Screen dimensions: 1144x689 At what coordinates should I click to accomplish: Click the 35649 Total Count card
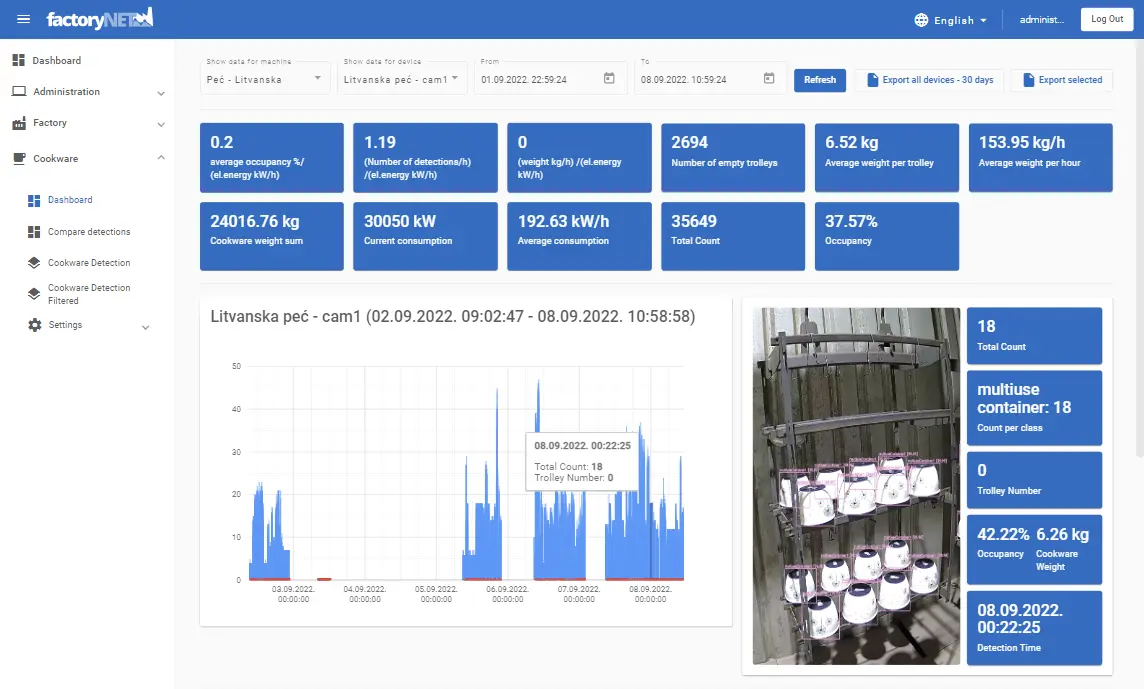(x=733, y=236)
